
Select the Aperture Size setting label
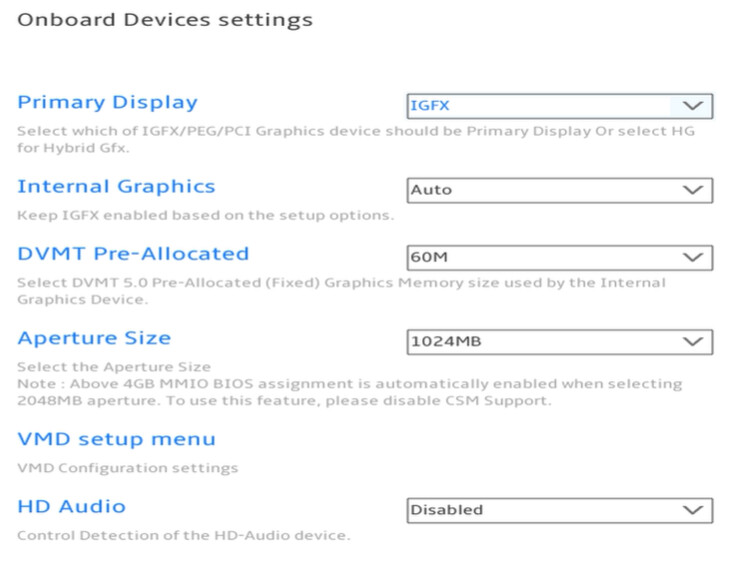(x=94, y=338)
